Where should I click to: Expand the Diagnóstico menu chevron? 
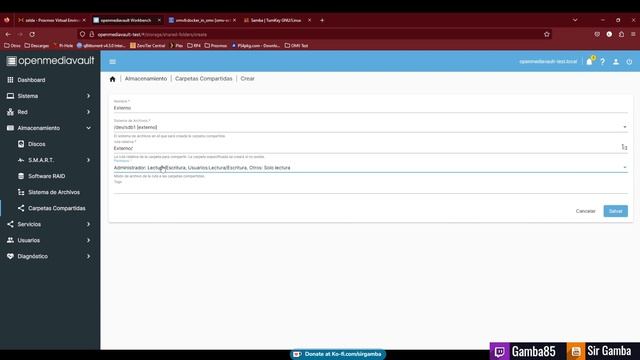[x=88, y=256]
